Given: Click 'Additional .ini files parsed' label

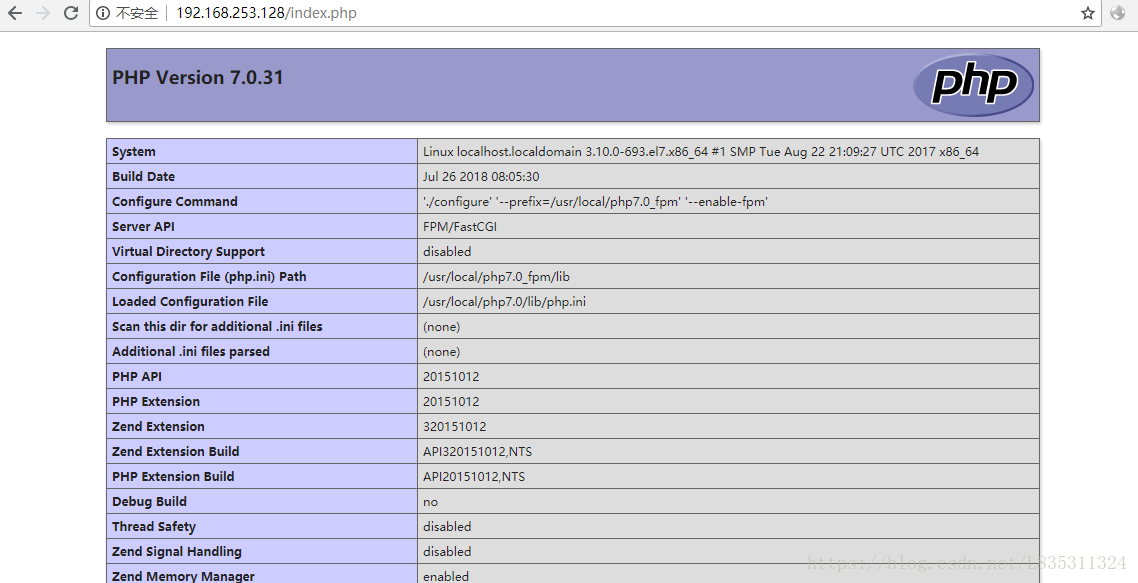Looking at the screenshot, I should pyautogui.click(x=190, y=351).
